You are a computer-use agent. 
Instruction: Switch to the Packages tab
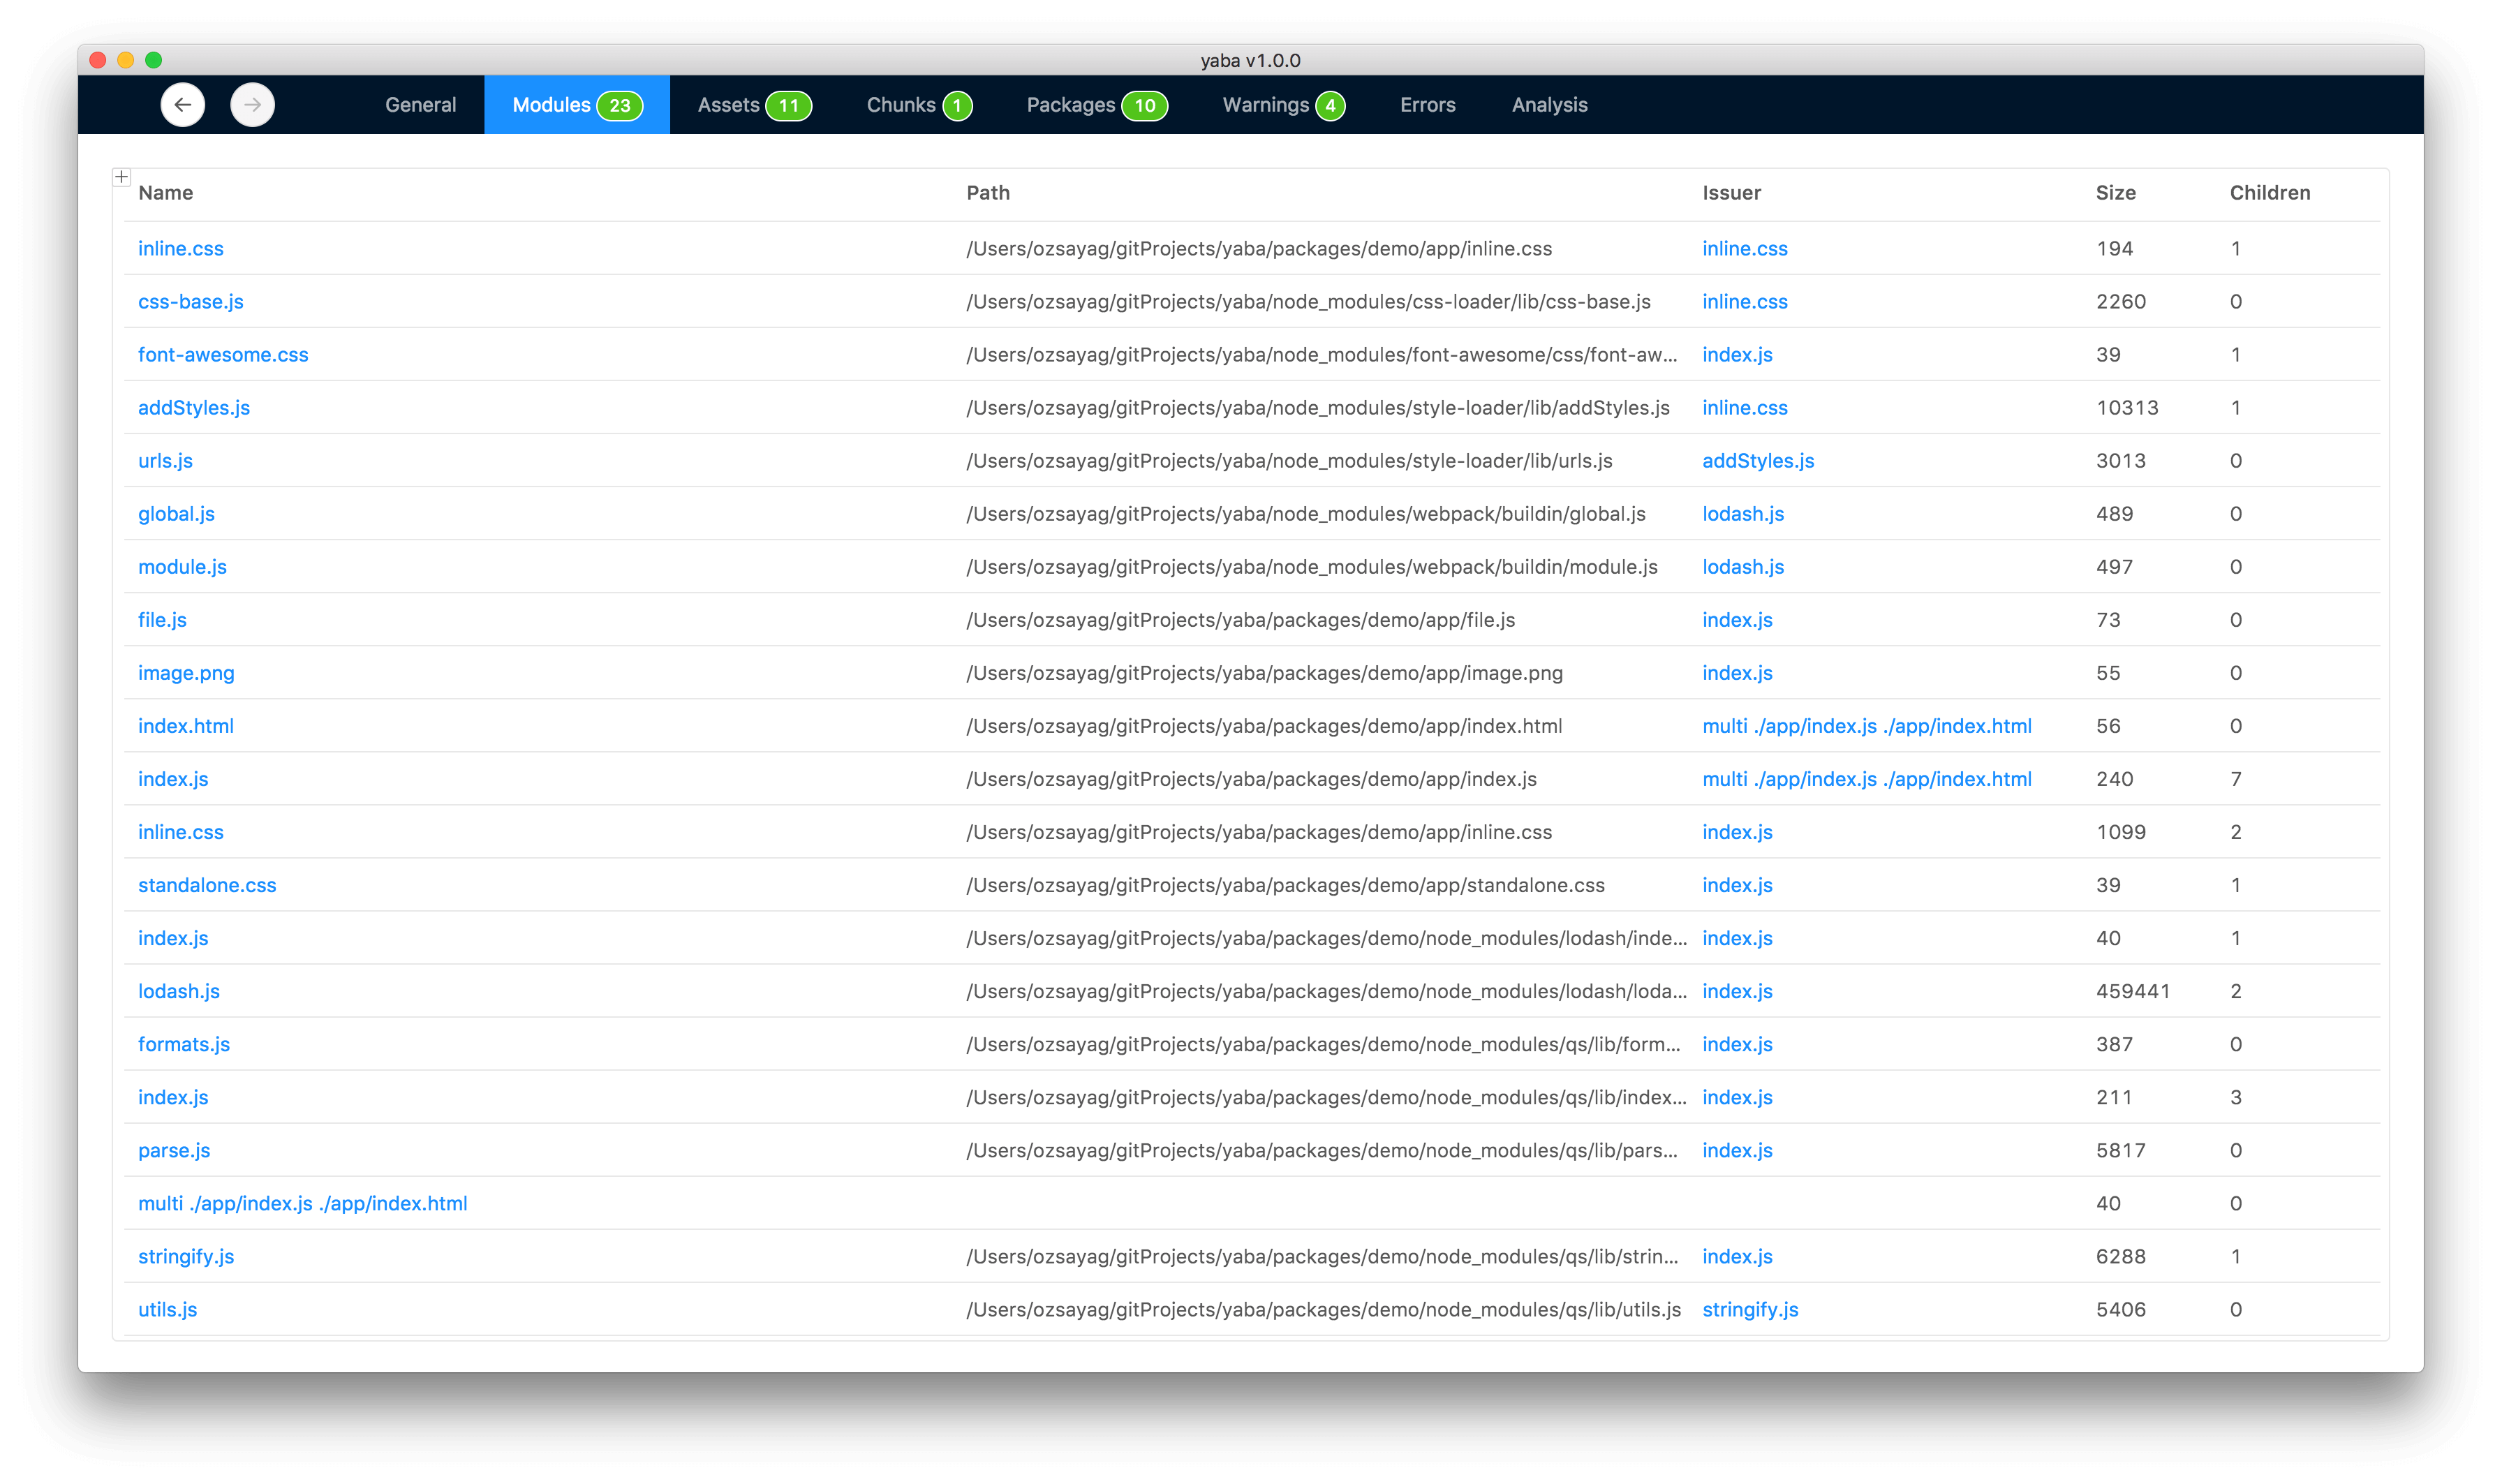tap(1097, 105)
